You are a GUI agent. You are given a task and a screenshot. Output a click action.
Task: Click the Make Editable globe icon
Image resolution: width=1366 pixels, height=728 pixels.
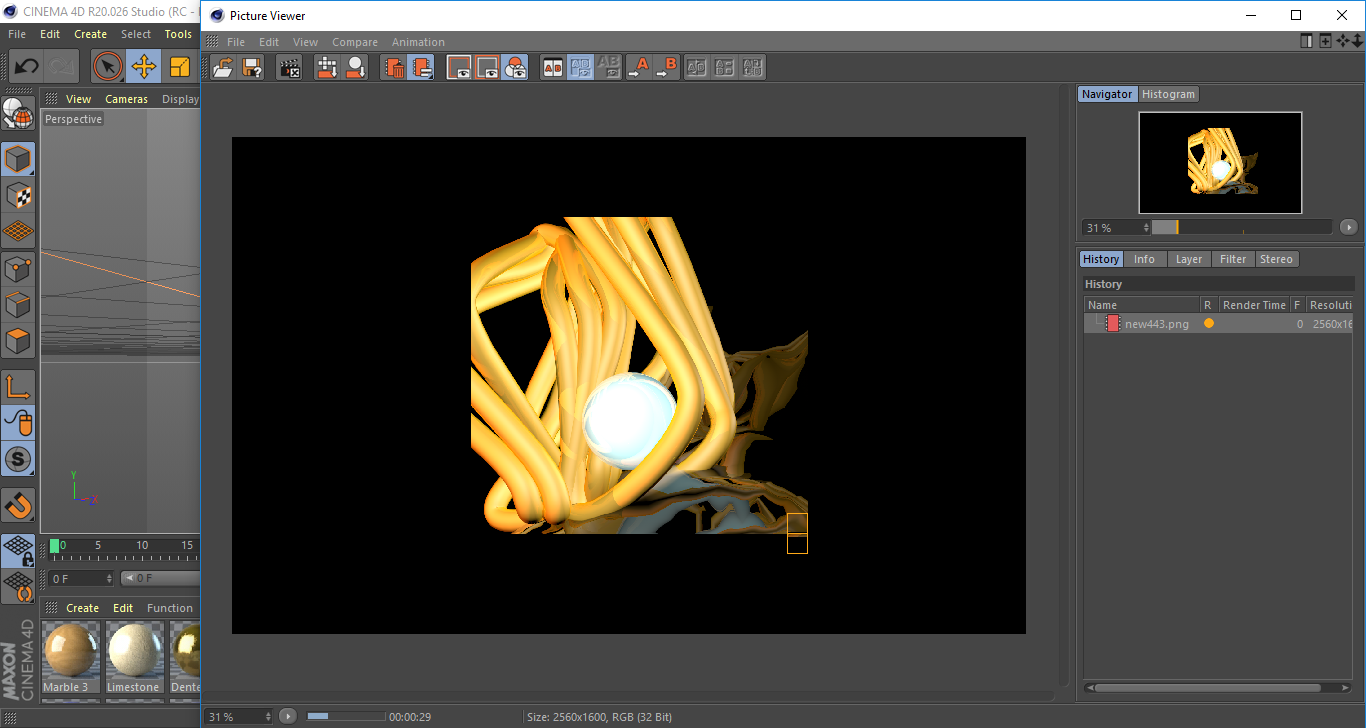(18, 113)
